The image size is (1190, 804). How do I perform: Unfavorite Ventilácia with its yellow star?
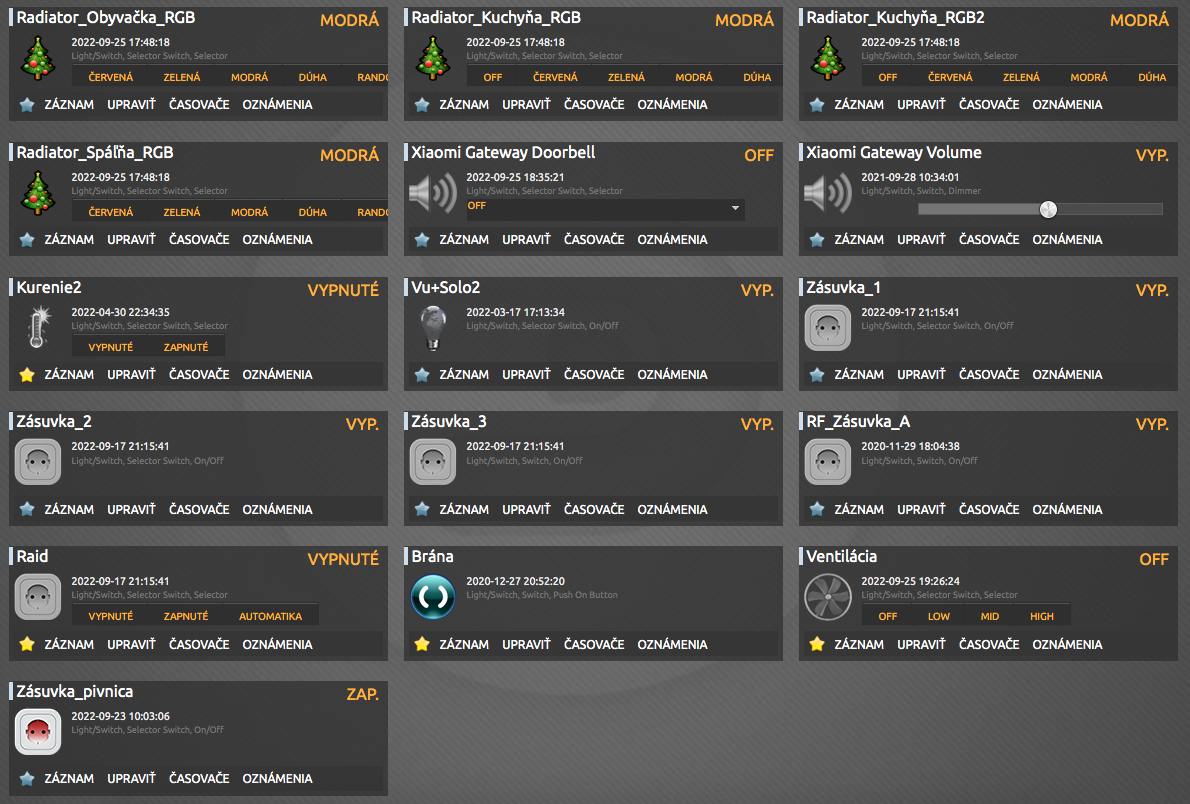[x=817, y=644]
